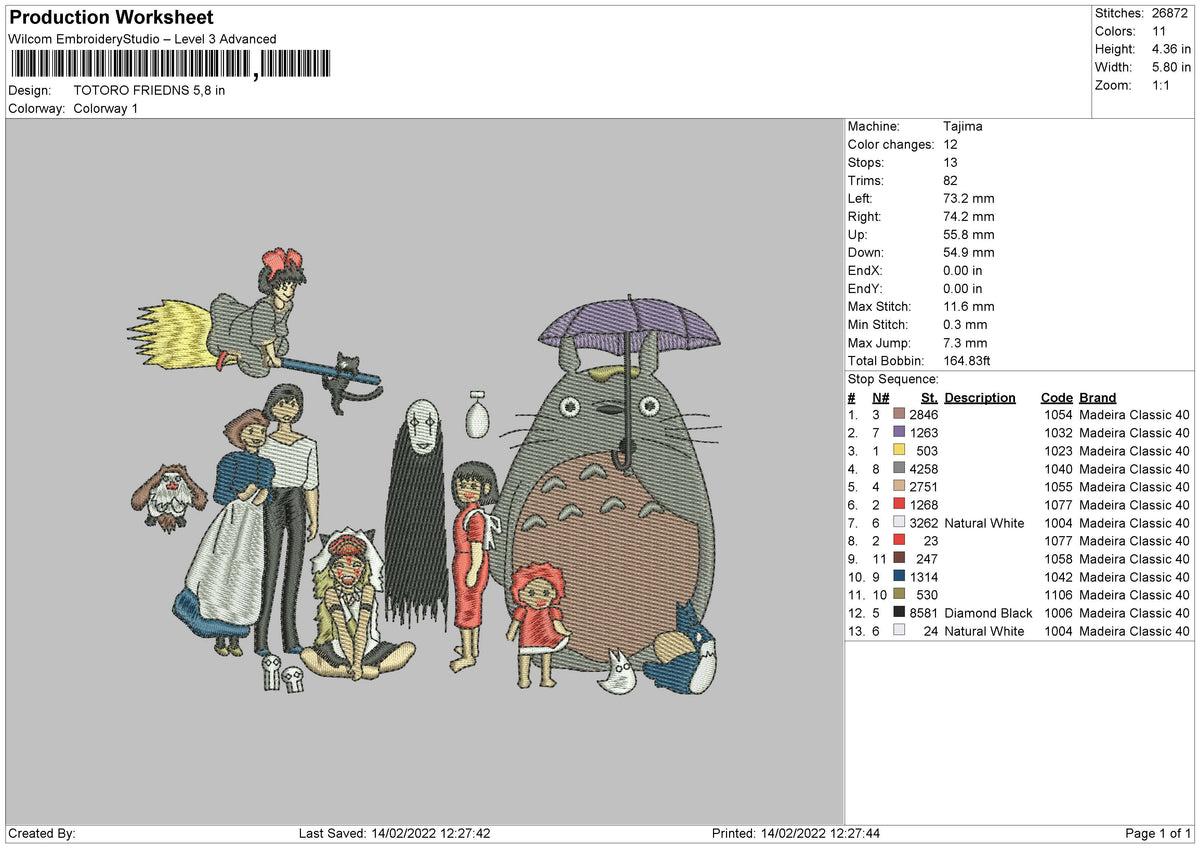
Task: Click the design name TOTORO FRIEDNS 5,8 in
Action: pyautogui.click(x=149, y=90)
